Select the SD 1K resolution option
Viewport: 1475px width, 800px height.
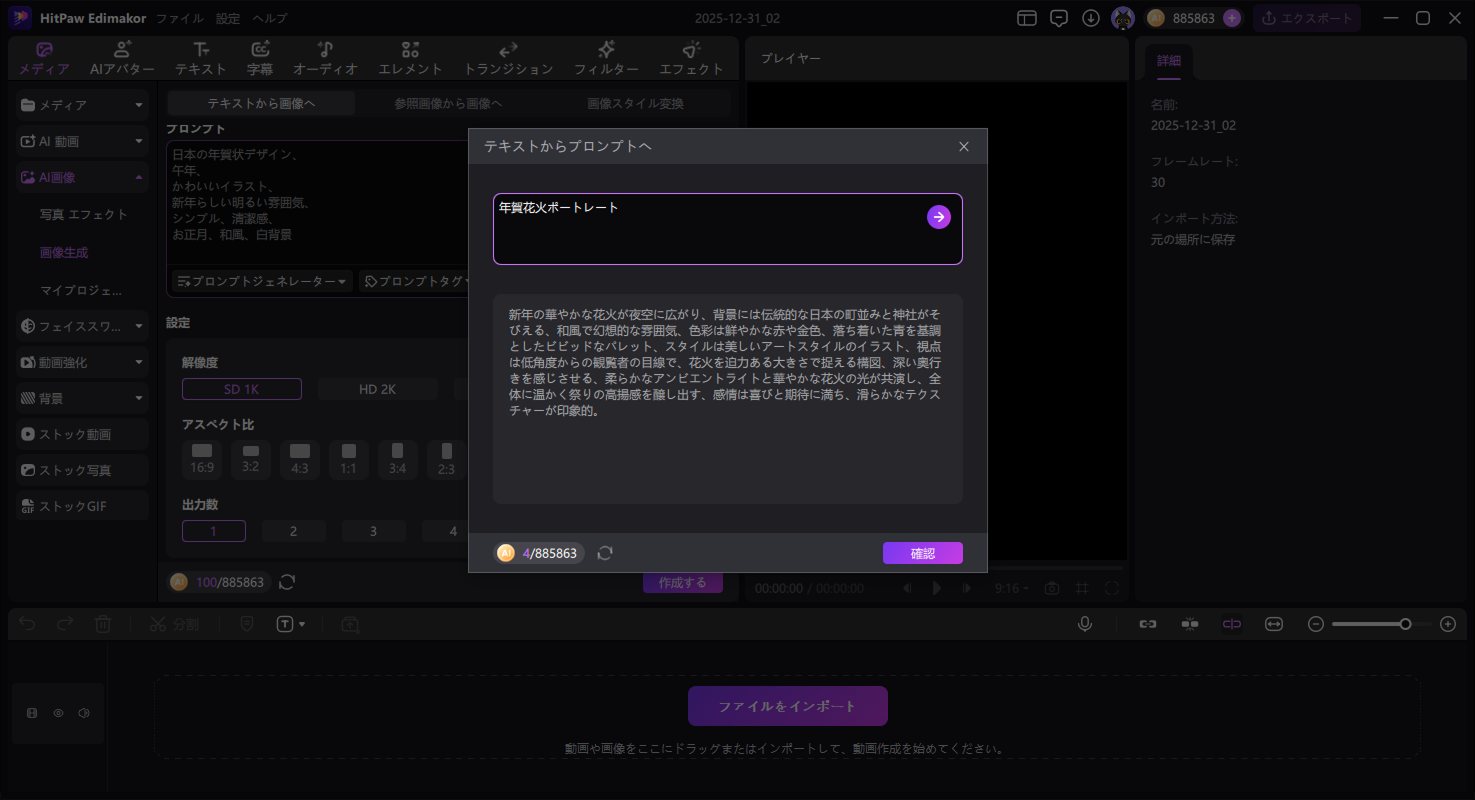[241, 388]
